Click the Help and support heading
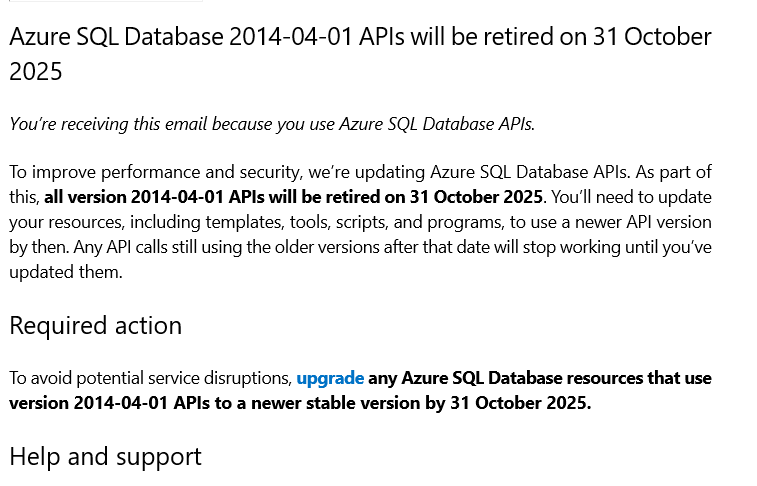Screen dimensions: 757x486 click(105, 457)
